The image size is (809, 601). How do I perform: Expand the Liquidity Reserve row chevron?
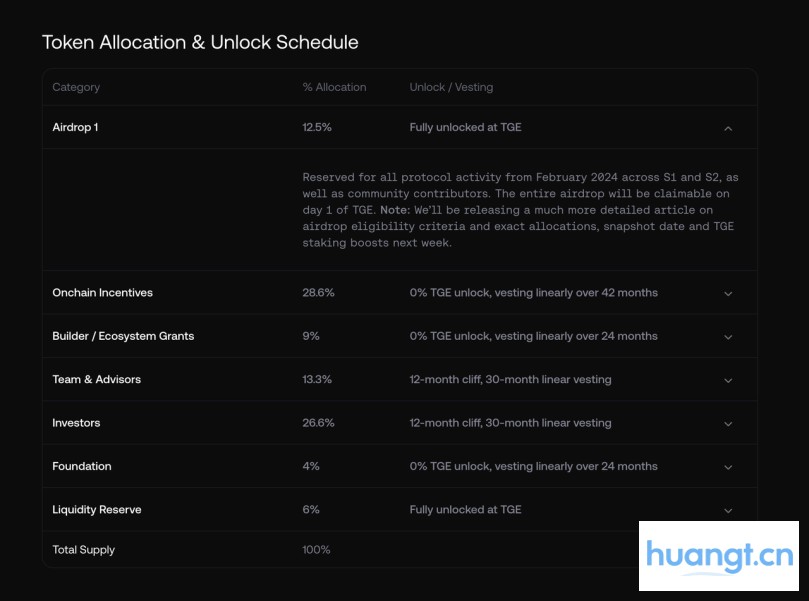coord(728,511)
